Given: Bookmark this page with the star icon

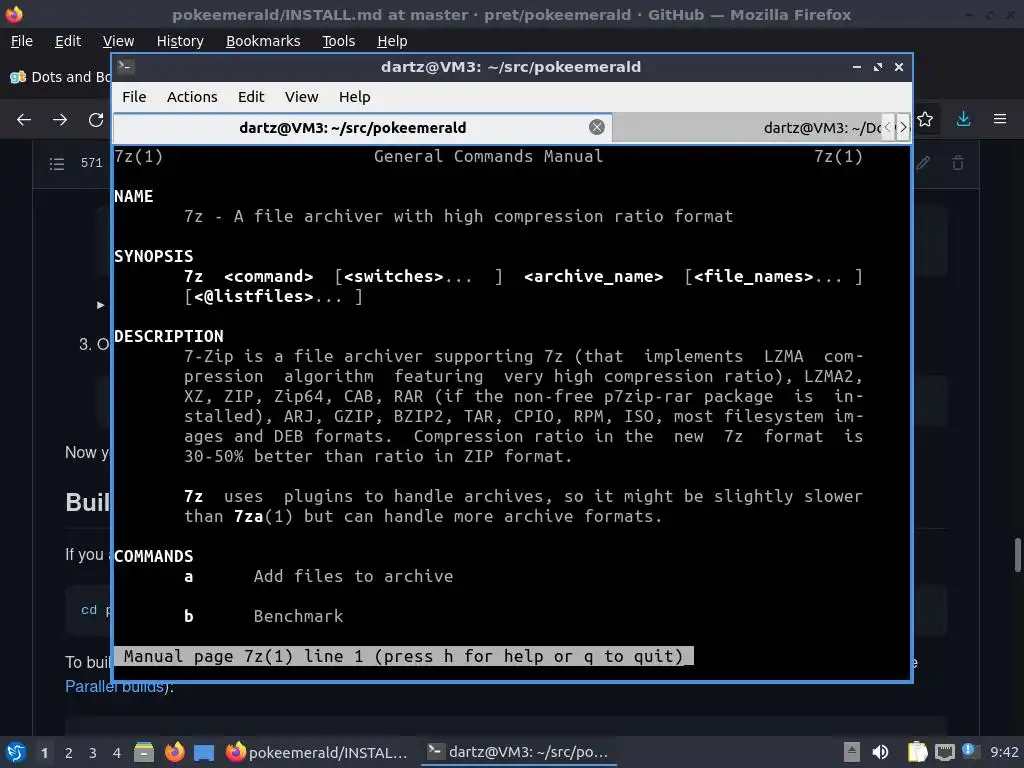Looking at the screenshot, I should [x=925, y=120].
